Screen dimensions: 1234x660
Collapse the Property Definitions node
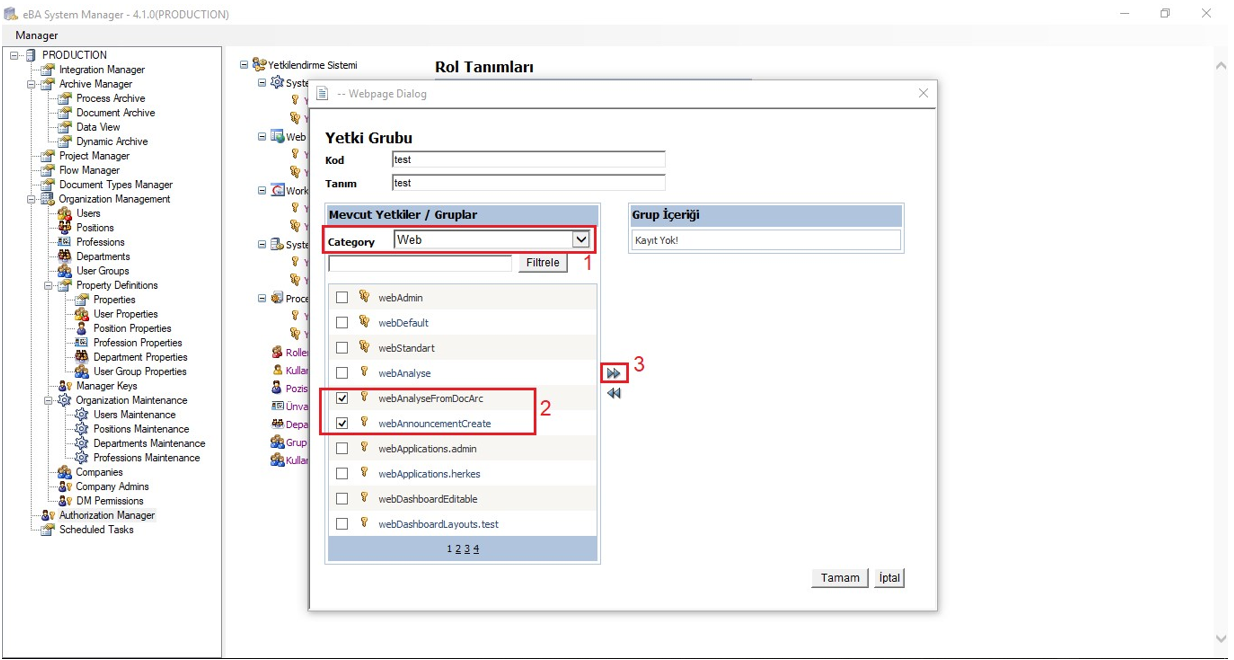[49, 286]
